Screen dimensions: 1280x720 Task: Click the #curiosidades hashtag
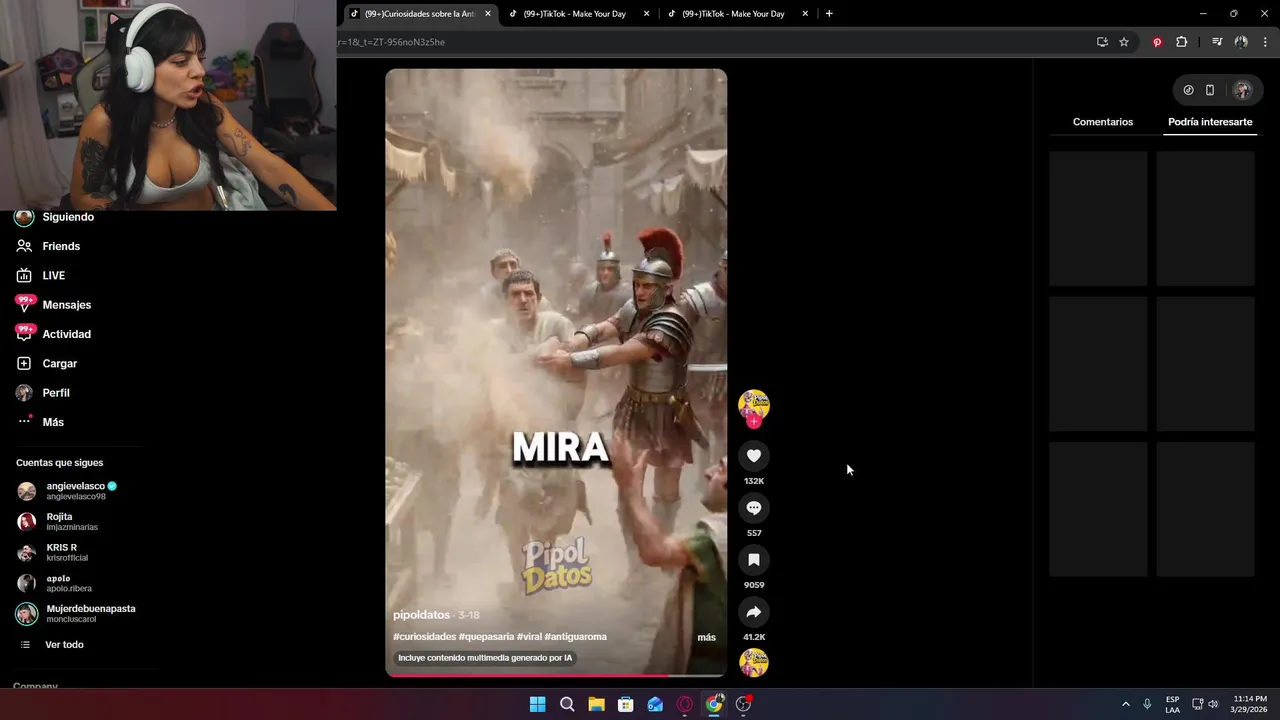click(424, 637)
